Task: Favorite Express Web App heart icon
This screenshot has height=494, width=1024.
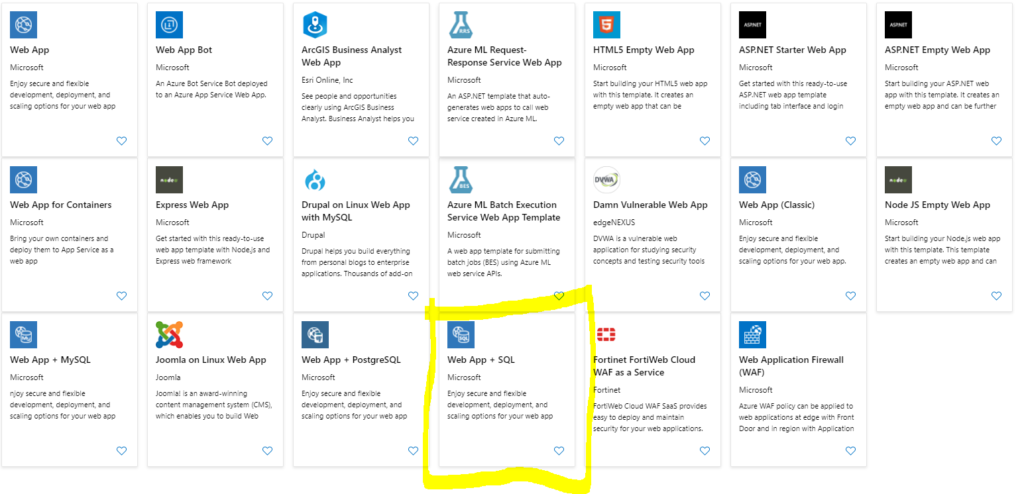Action: (267, 295)
